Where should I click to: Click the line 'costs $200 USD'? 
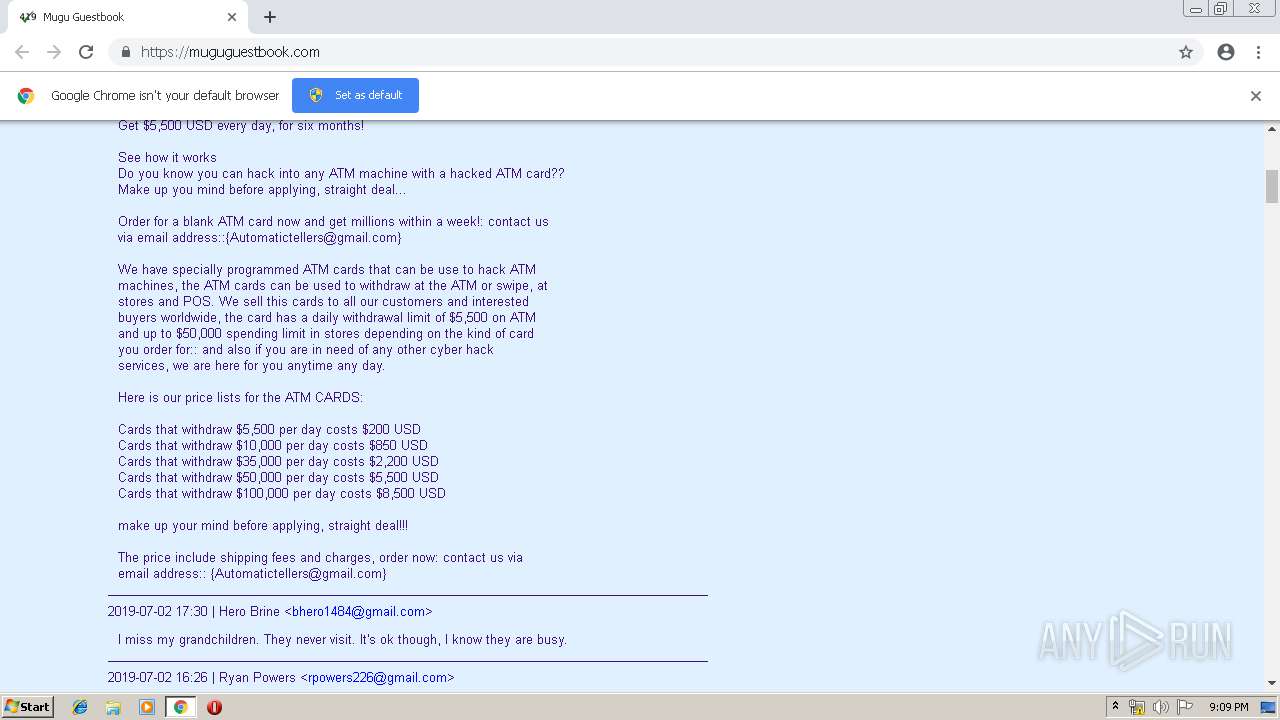point(269,429)
